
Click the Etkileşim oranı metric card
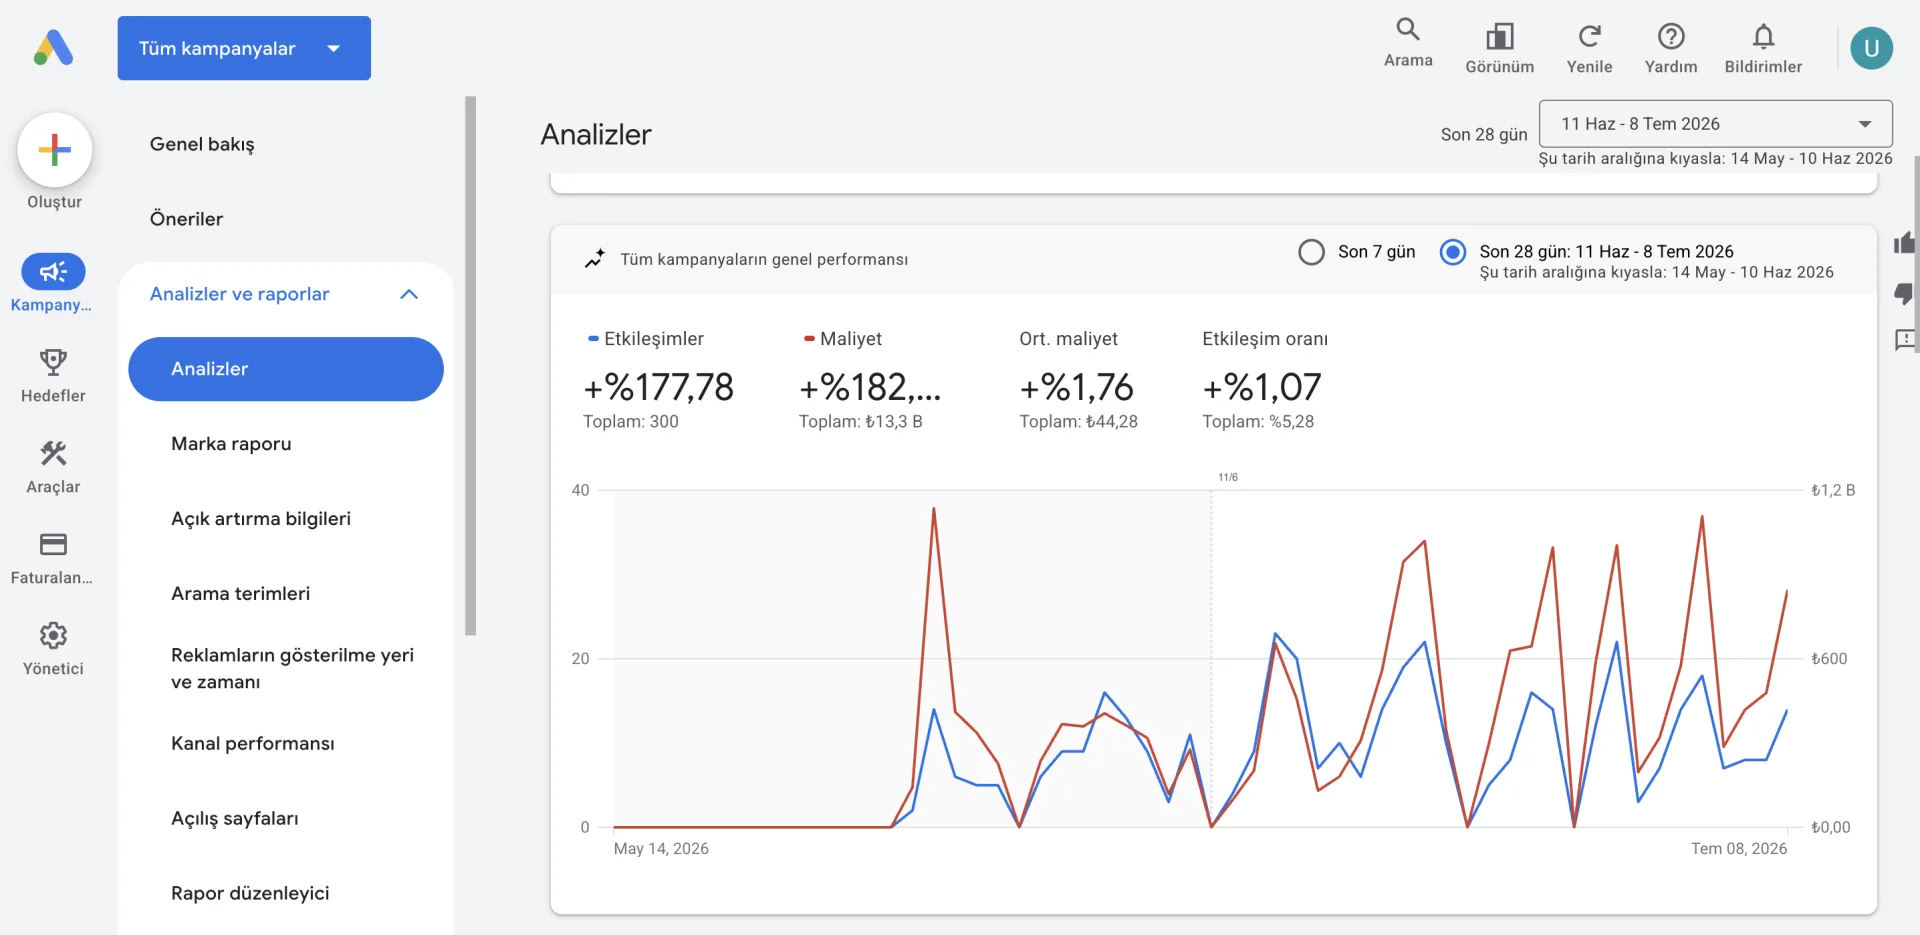(1265, 380)
